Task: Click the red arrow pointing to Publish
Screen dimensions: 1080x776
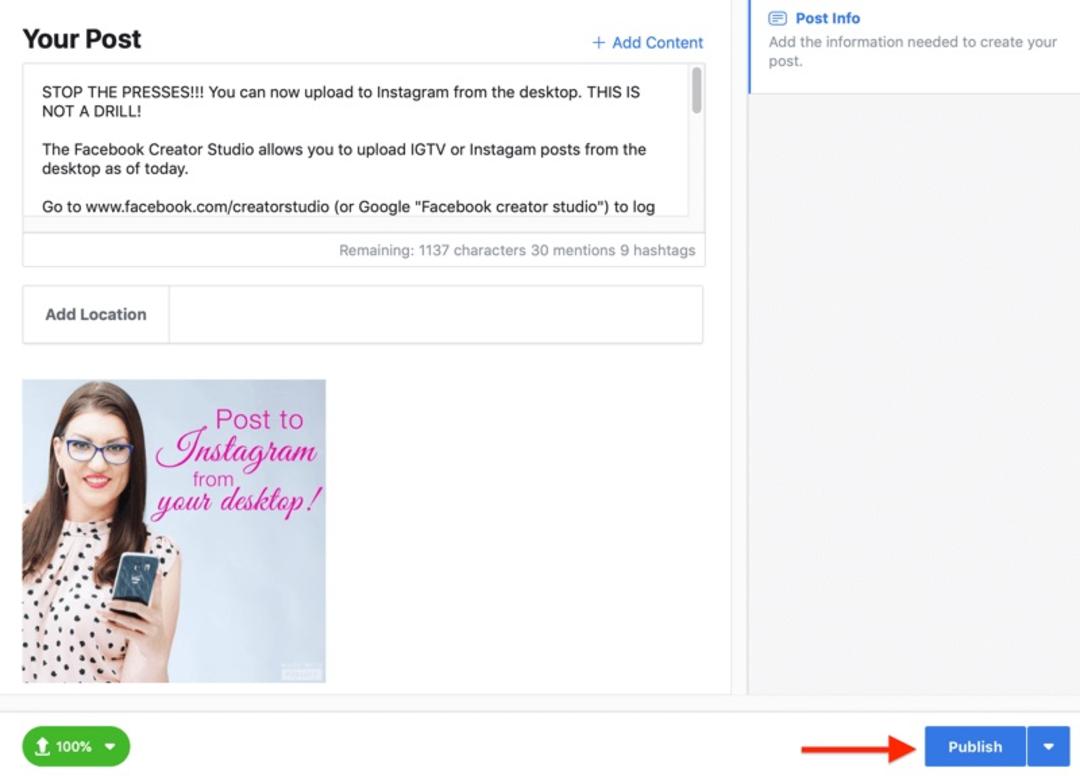Action: coord(858,749)
